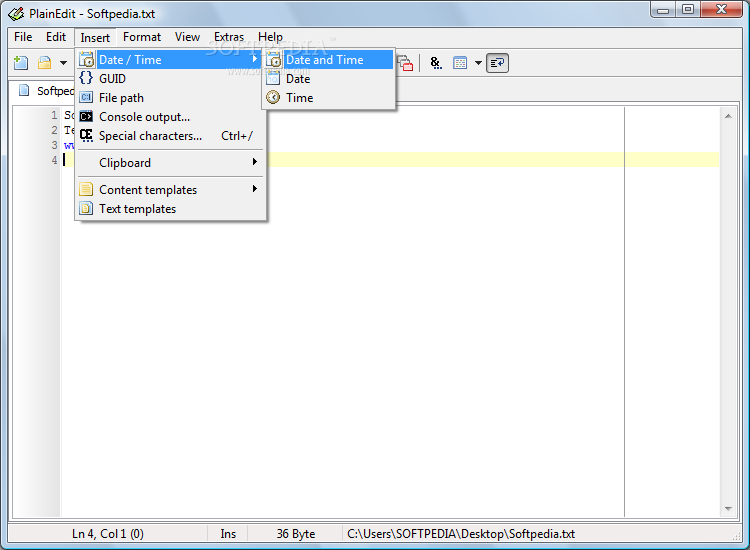
Task: Click the 36 Byte status entry
Action: [x=296, y=534]
